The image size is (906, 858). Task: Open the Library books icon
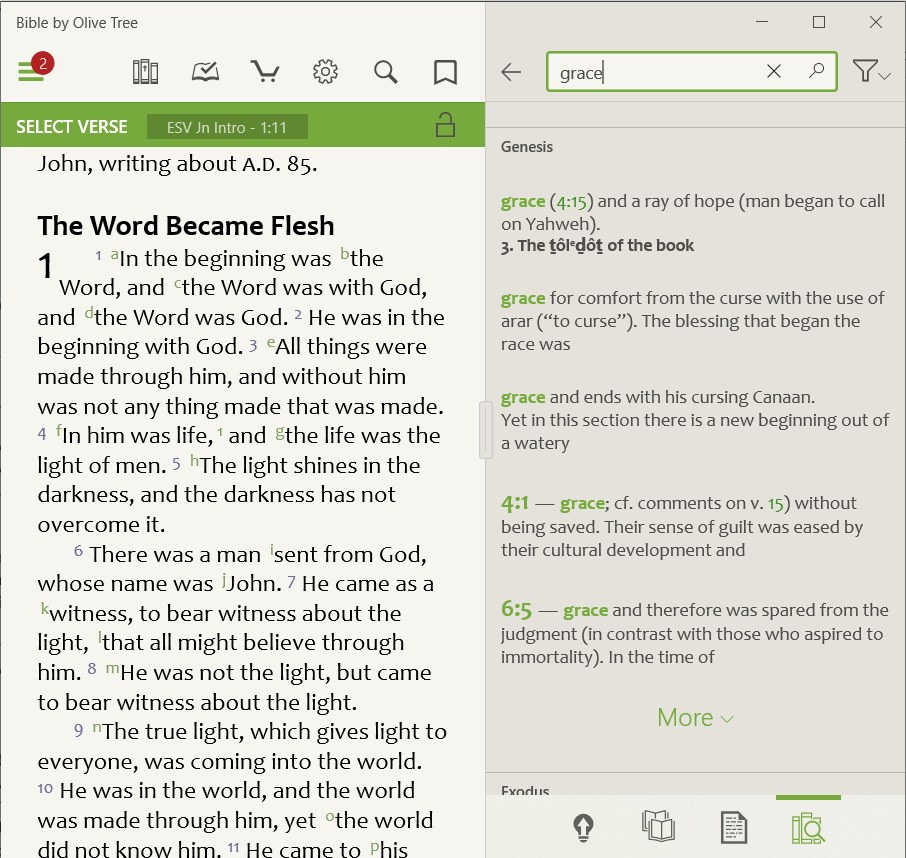point(146,72)
